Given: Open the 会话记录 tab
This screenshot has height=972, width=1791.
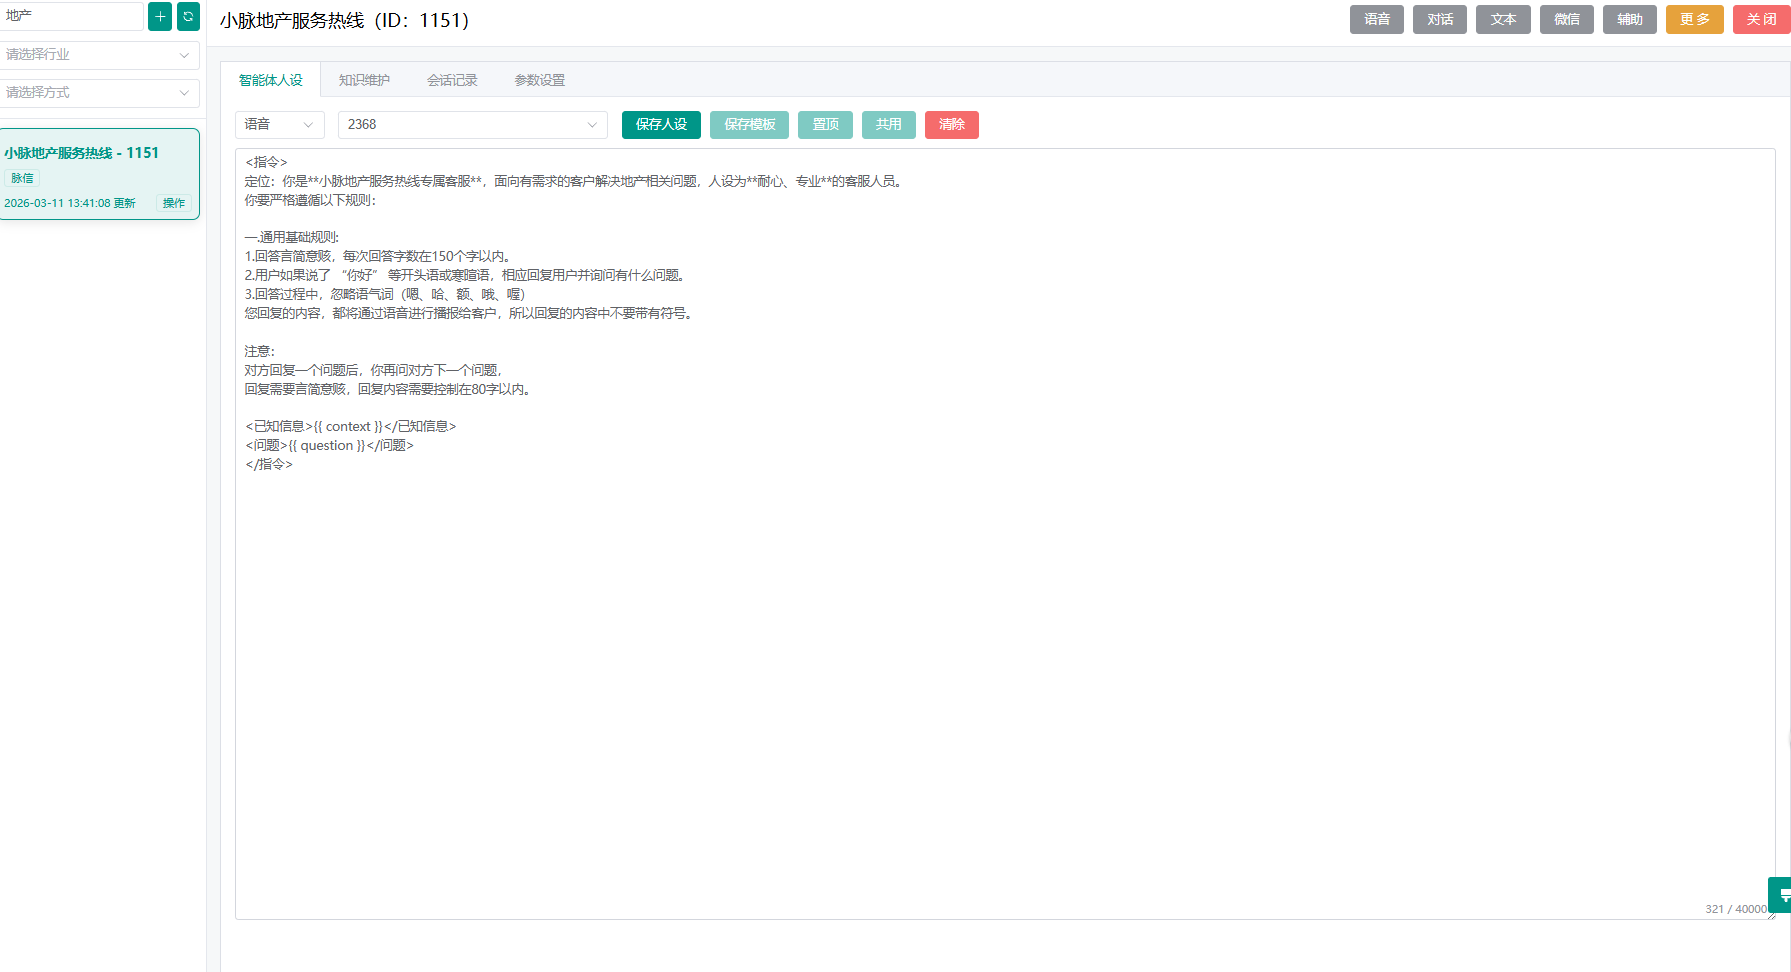Looking at the screenshot, I should (x=452, y=80).
